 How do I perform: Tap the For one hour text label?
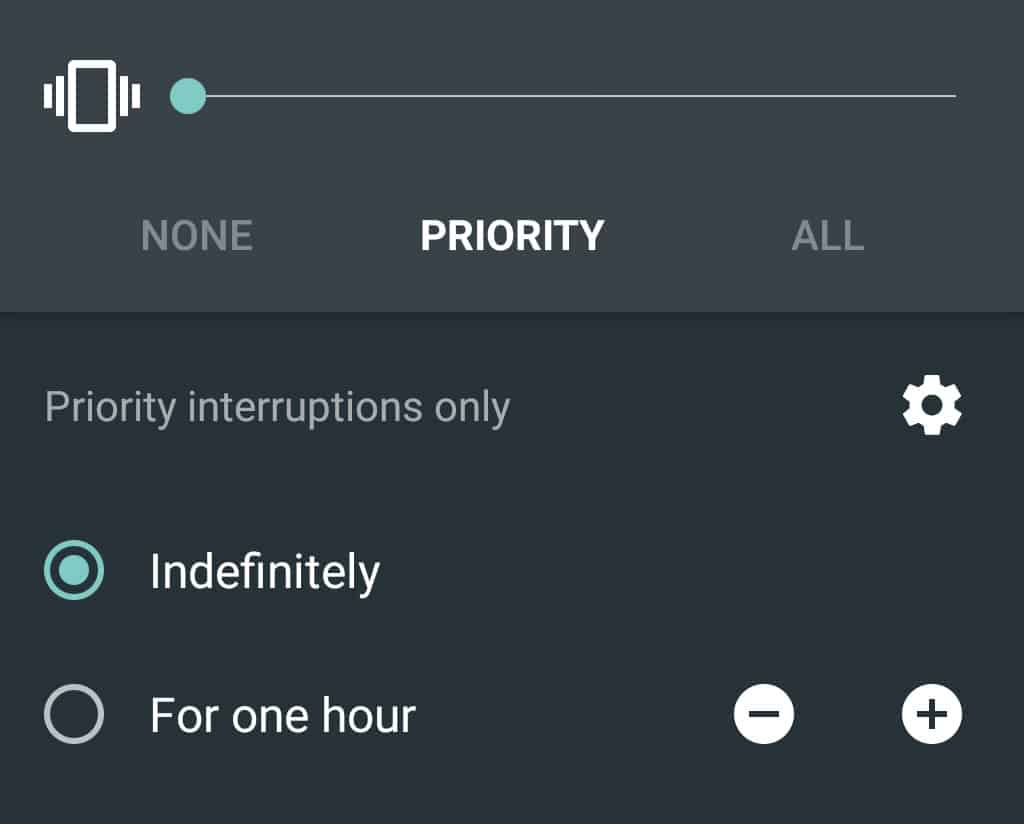coord(281,714)
